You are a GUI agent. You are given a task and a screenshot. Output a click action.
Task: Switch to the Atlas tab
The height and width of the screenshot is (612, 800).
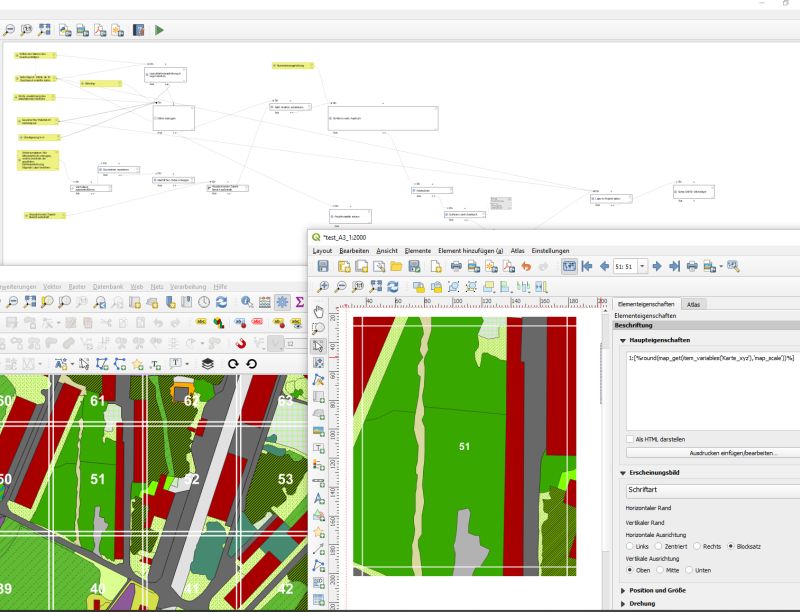(x=691, y=305)
